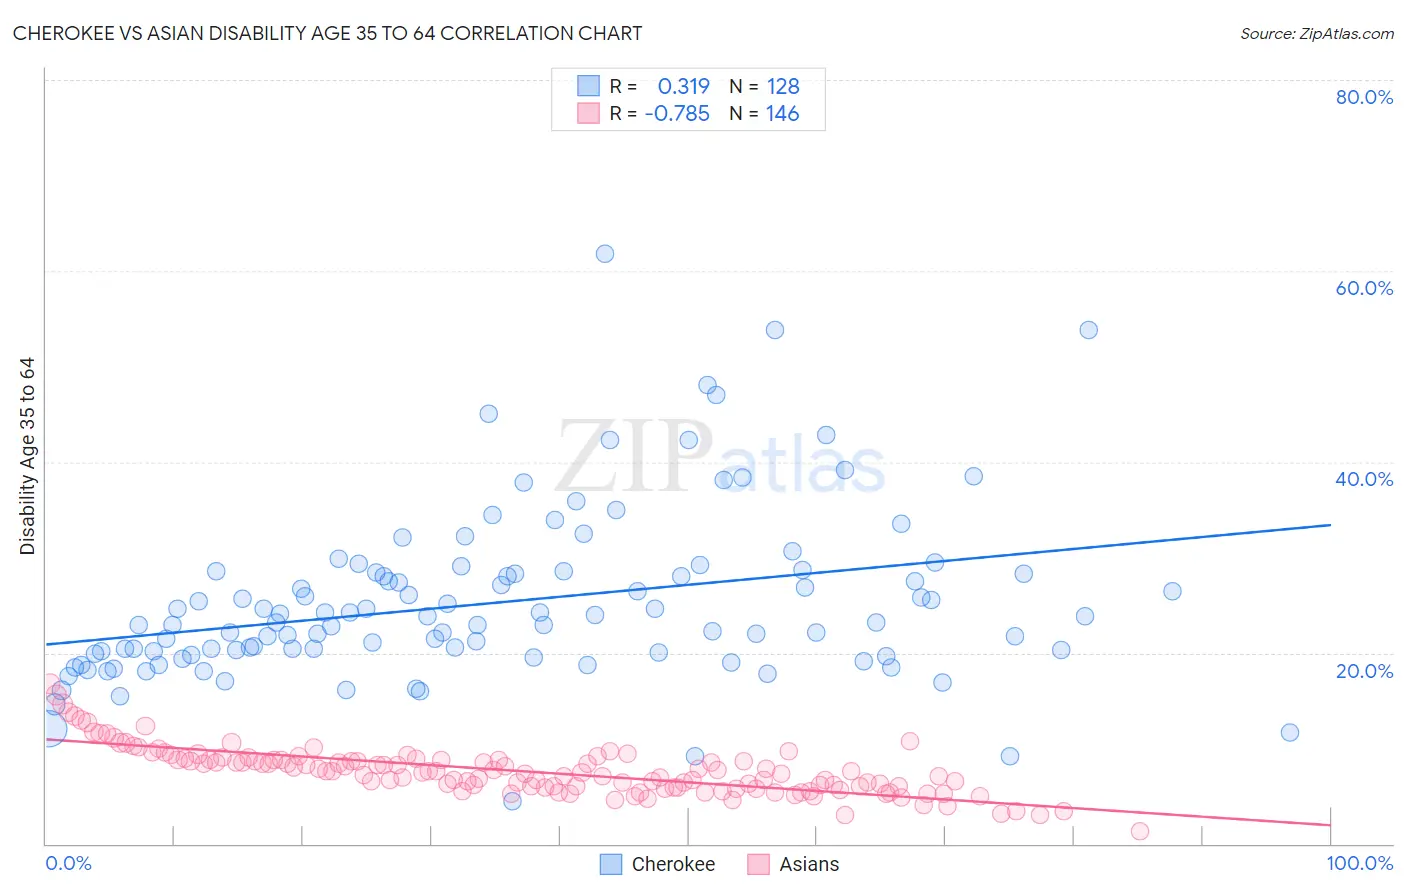
Task: Click the Asians legend label at bottom
Action: (809, 864)
